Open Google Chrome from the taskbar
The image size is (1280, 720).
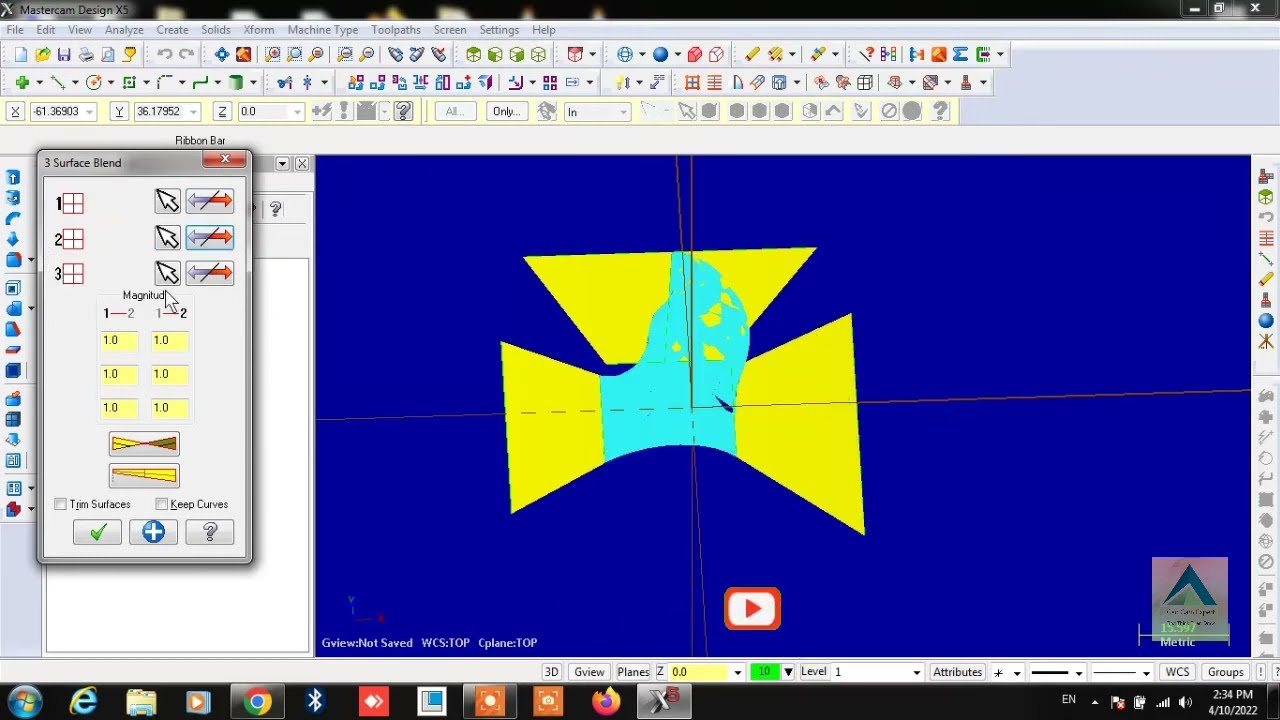pos(258,701)
